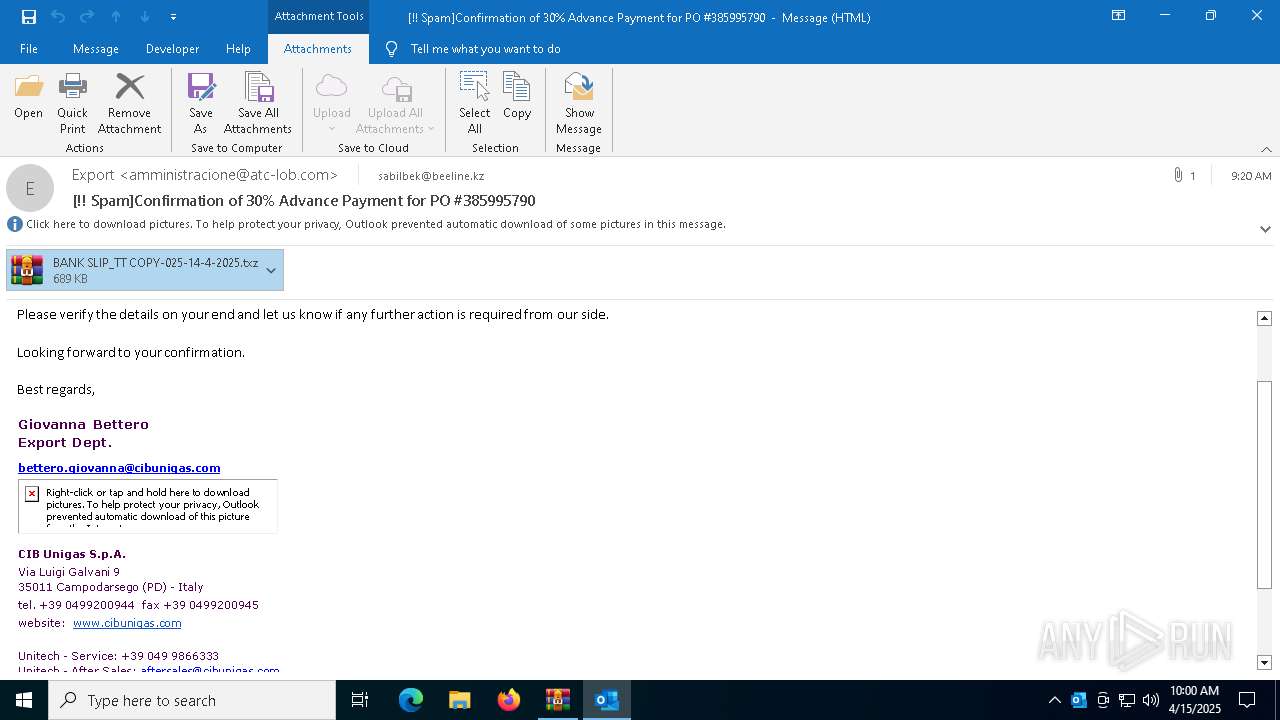The height and width of the screenshot is (720, 1280).
Task: Click the attachment count paperclip icon
Action: 1179,175
